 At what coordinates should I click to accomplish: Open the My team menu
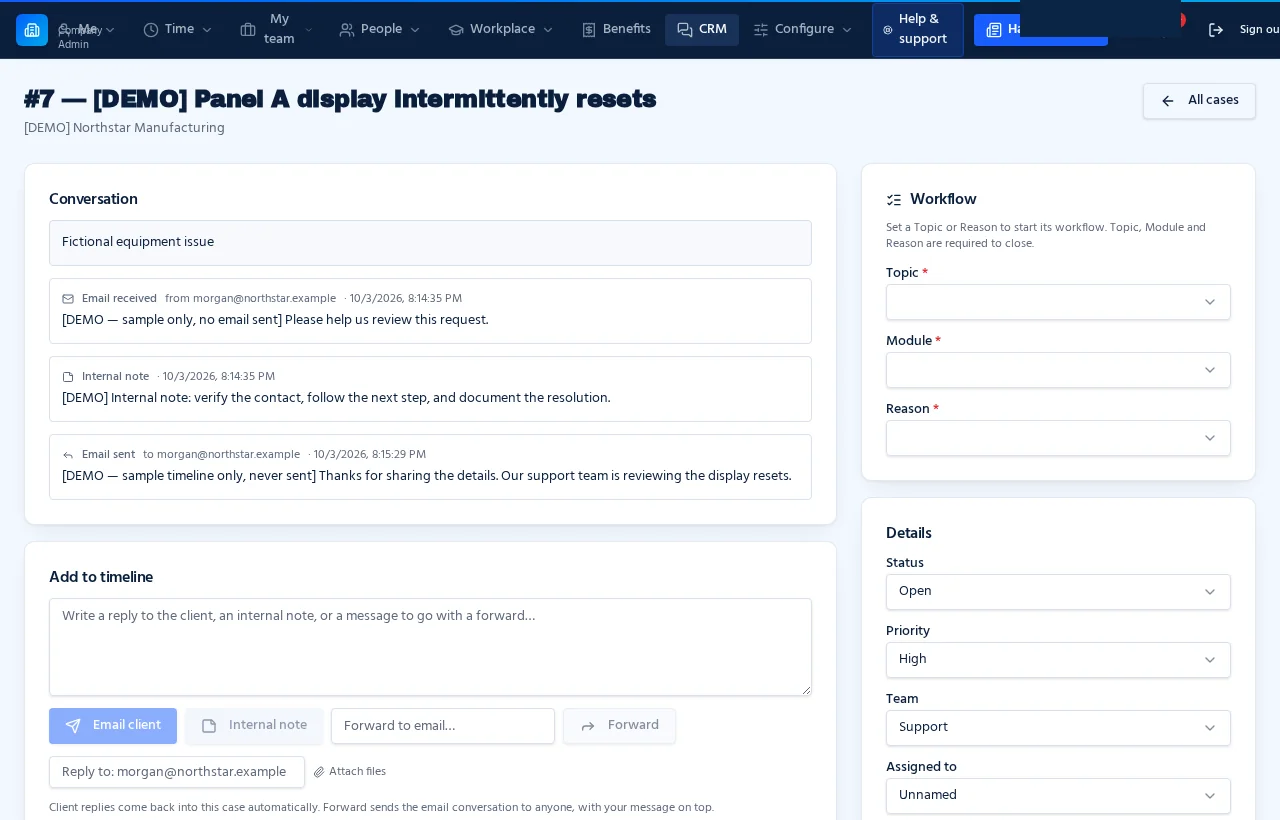(x=277, y=30)
